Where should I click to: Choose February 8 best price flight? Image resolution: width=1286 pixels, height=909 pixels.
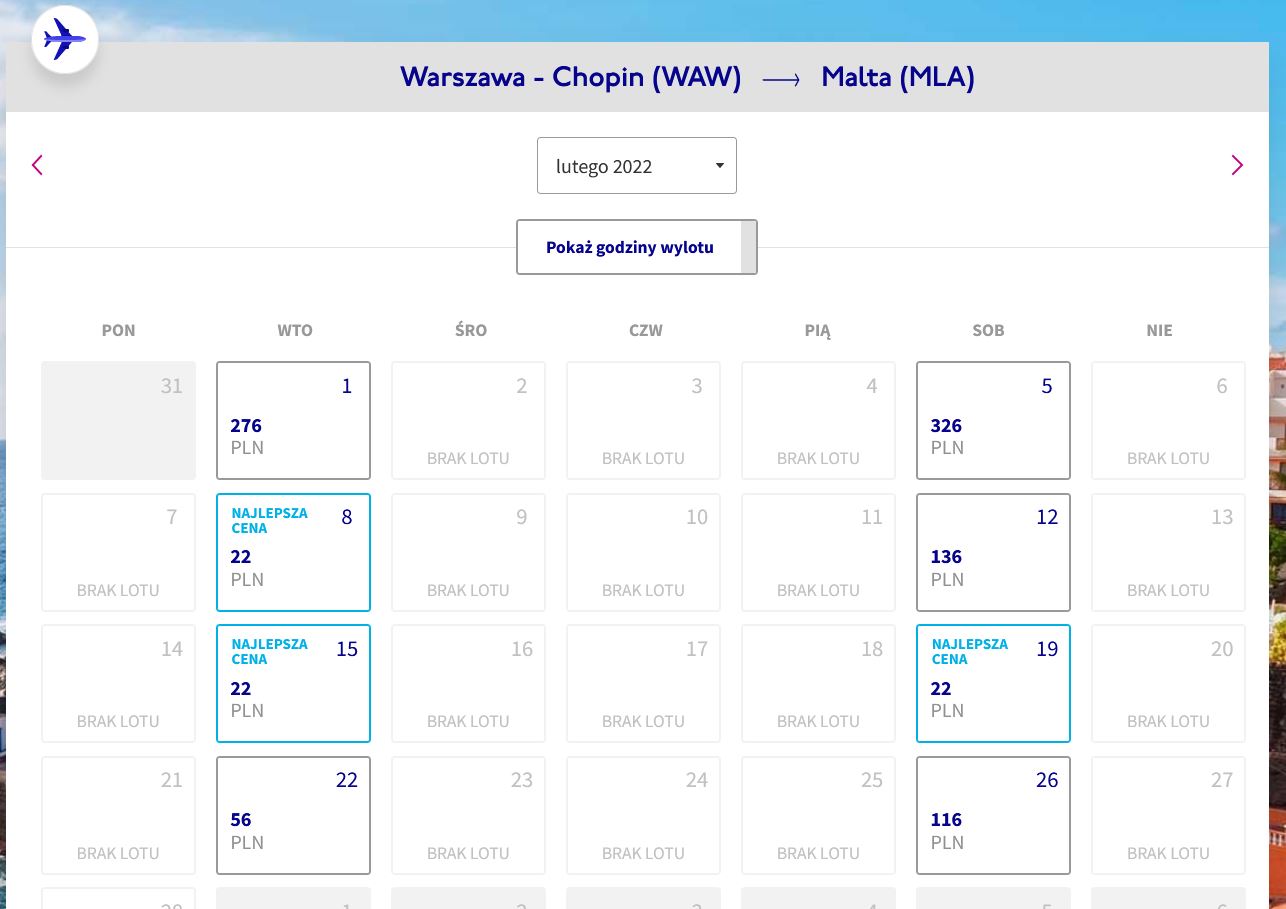[x=293, y=552]
